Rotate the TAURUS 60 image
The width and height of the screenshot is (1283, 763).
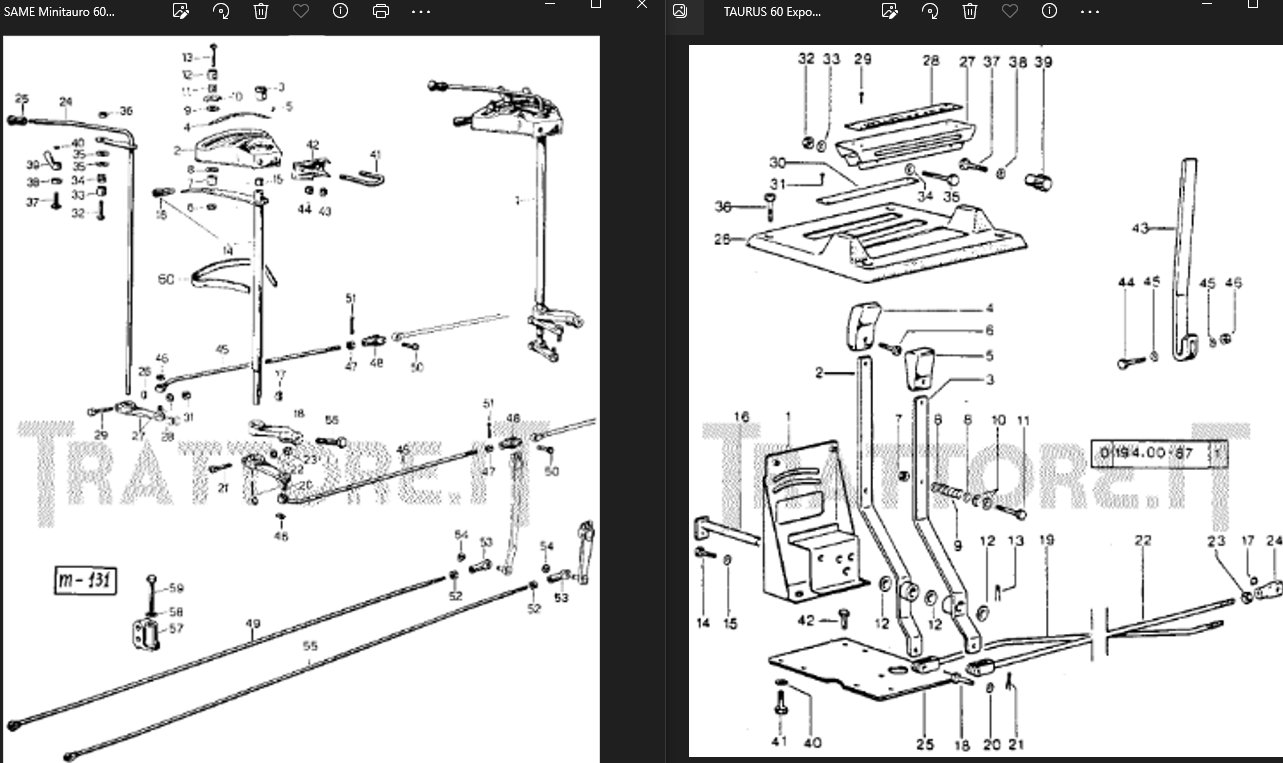930,11
